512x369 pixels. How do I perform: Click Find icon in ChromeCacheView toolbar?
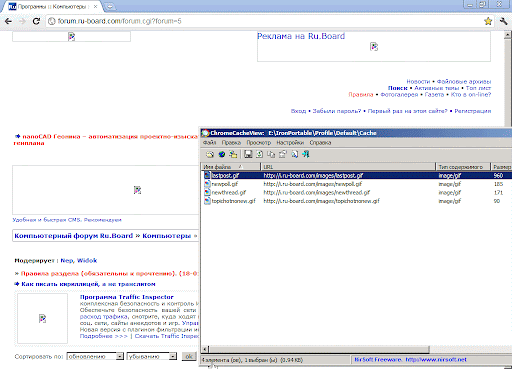(x=295, y=154)
